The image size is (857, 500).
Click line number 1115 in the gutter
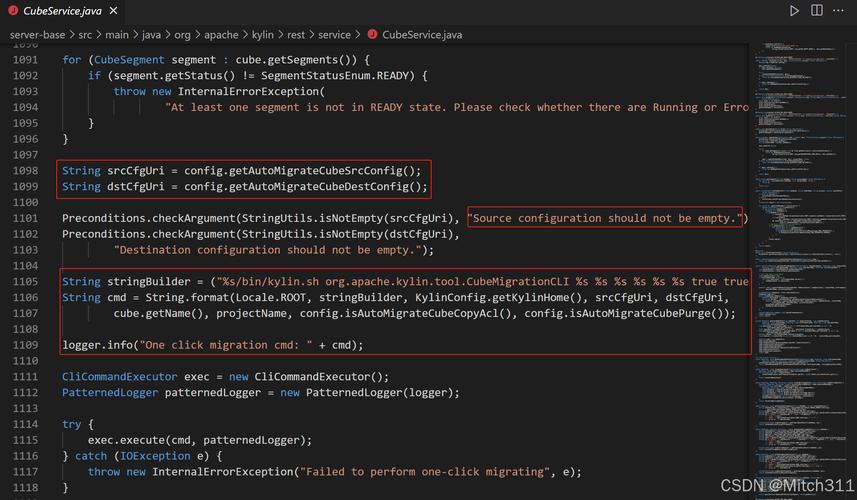click(24, 440)
